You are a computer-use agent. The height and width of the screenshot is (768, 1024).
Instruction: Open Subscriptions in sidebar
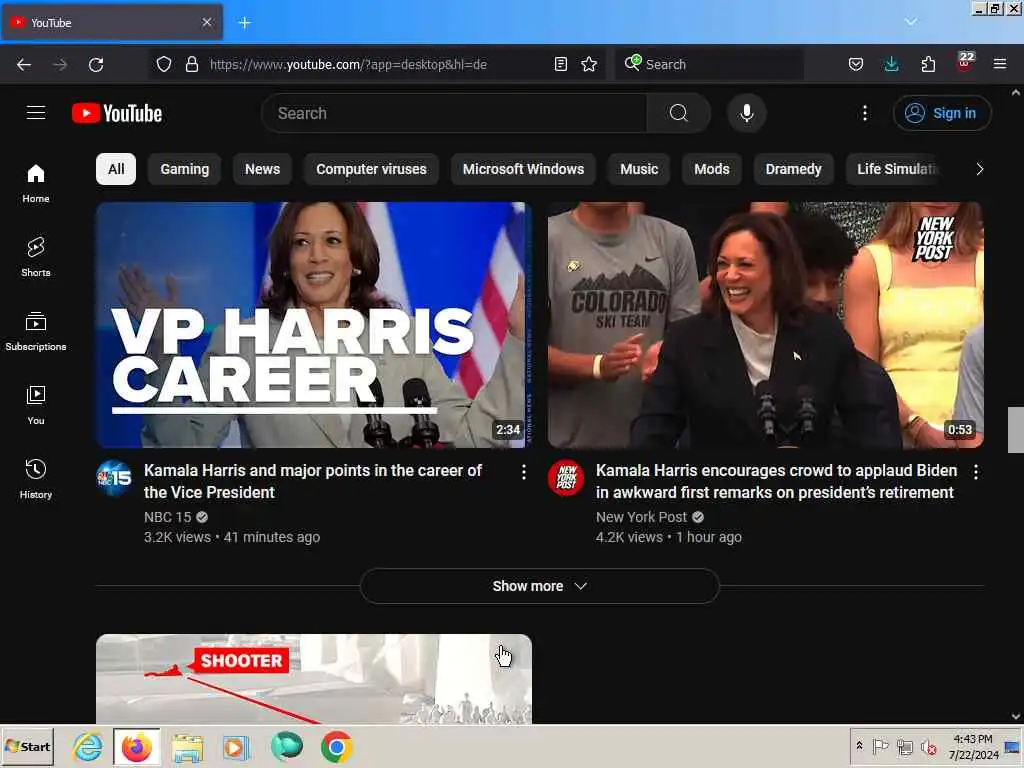pos(36,331)
